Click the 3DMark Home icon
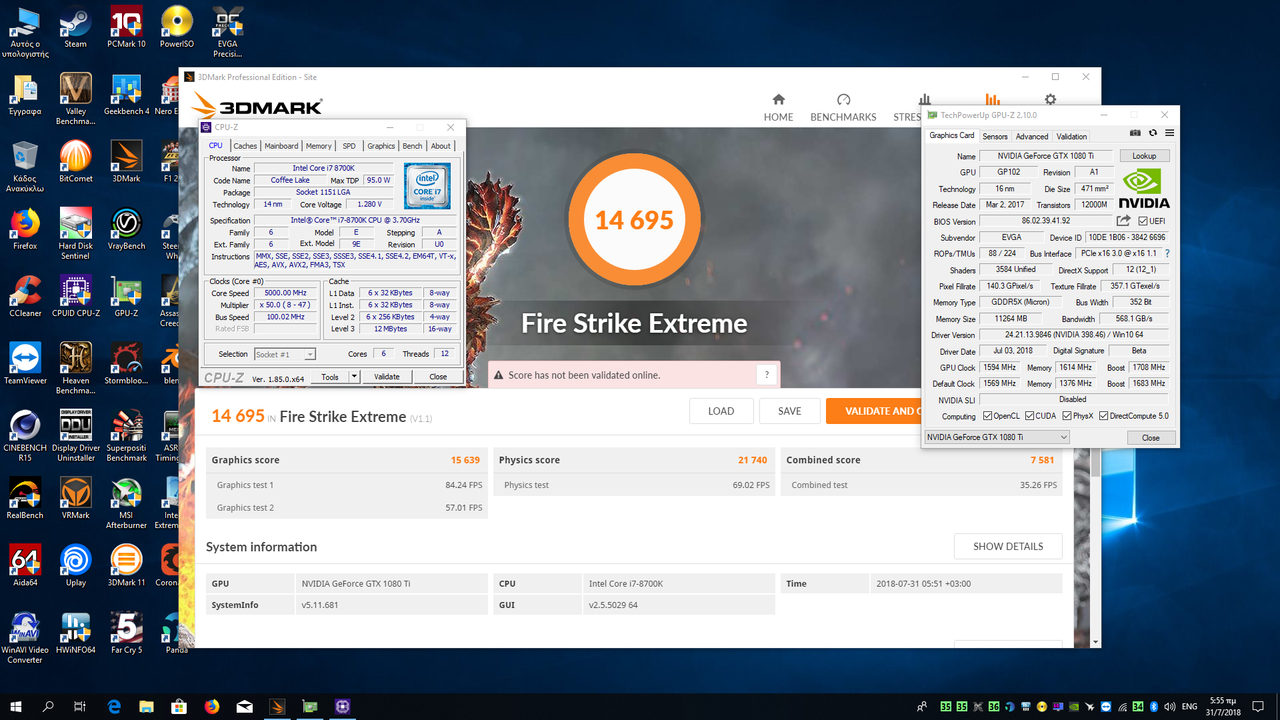This screenshot has height=720, width=1280. [778, 100]
